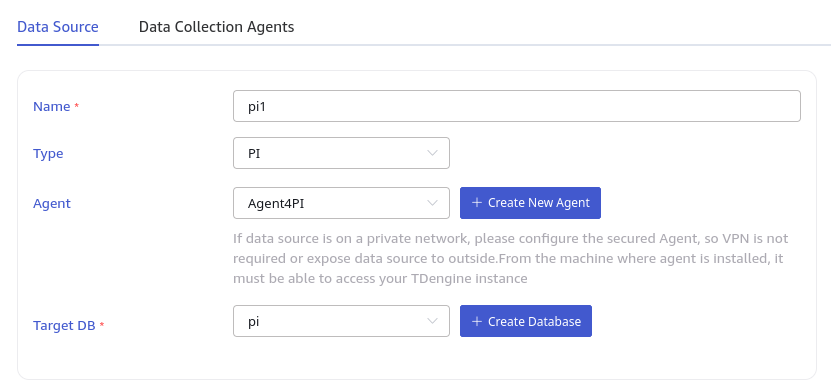Click the red asterisk beside Target DB
Viewport: 831px width, 385px height.
[102, 325]
